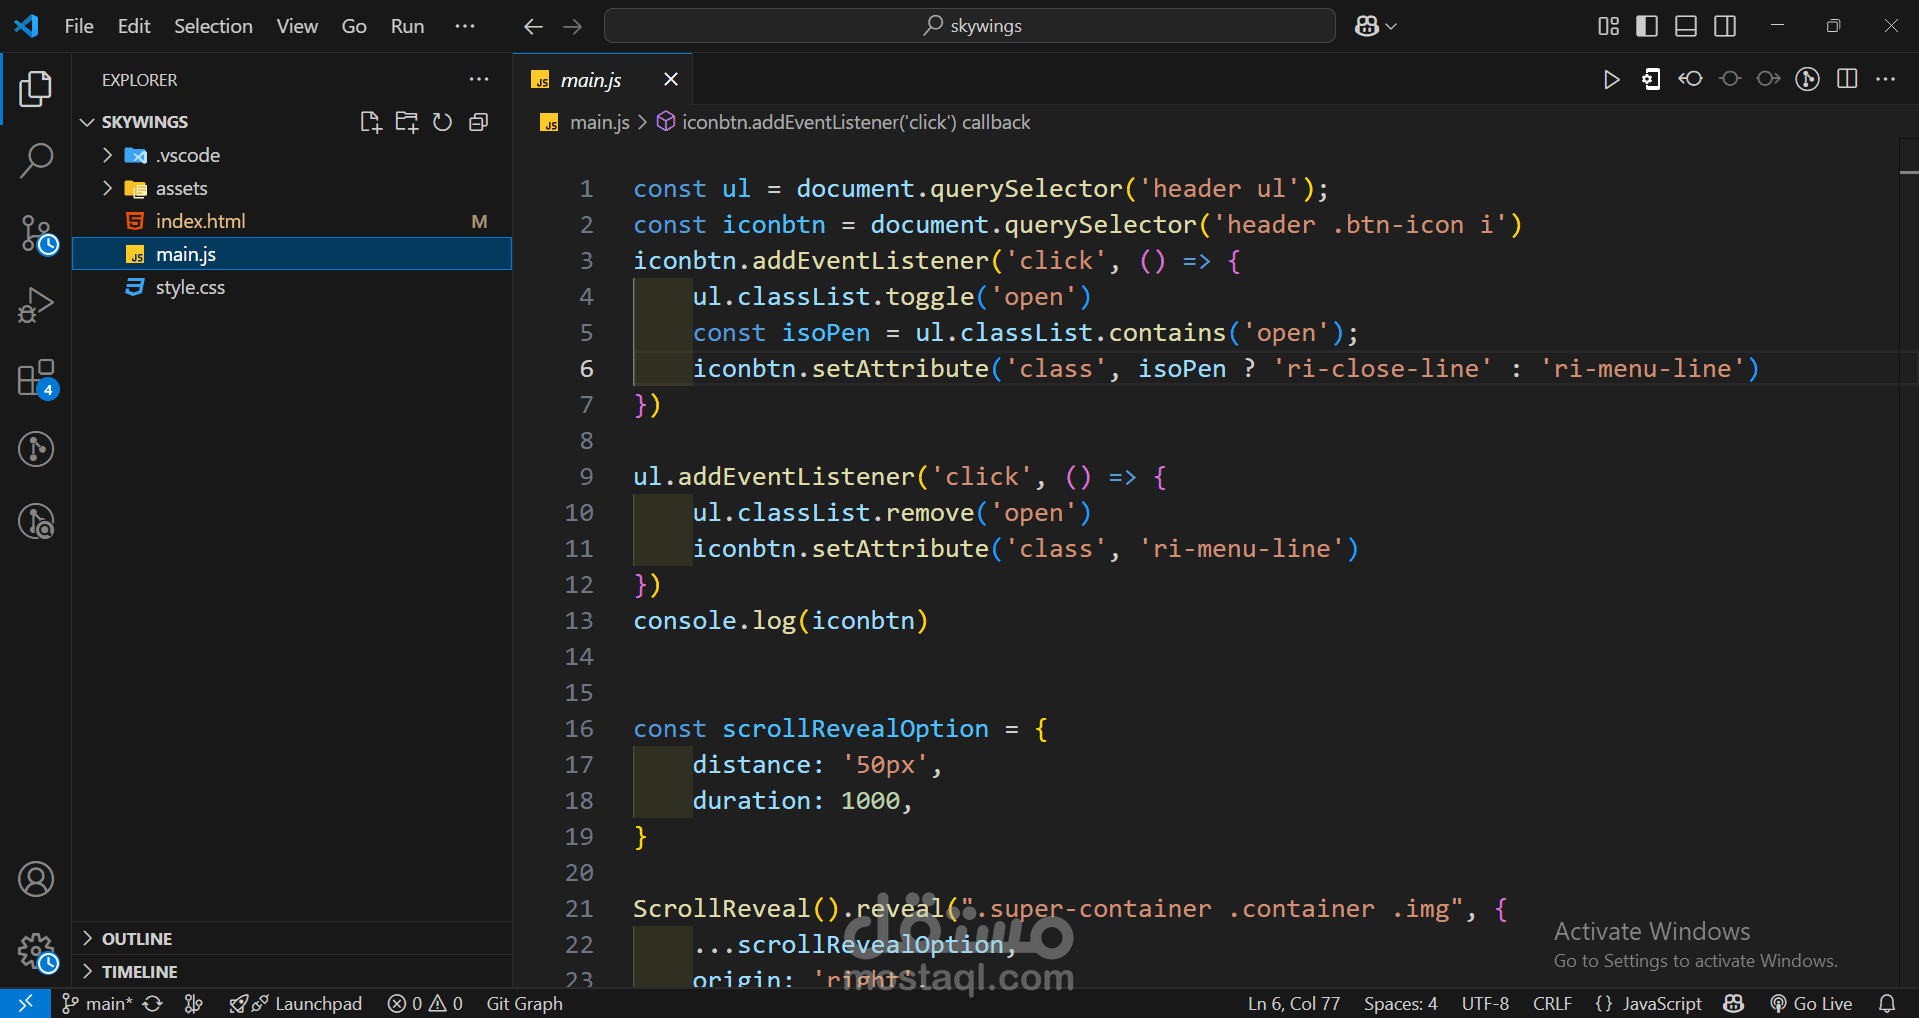Toggle Secondary Side Bar visibility

point(1725,26)
